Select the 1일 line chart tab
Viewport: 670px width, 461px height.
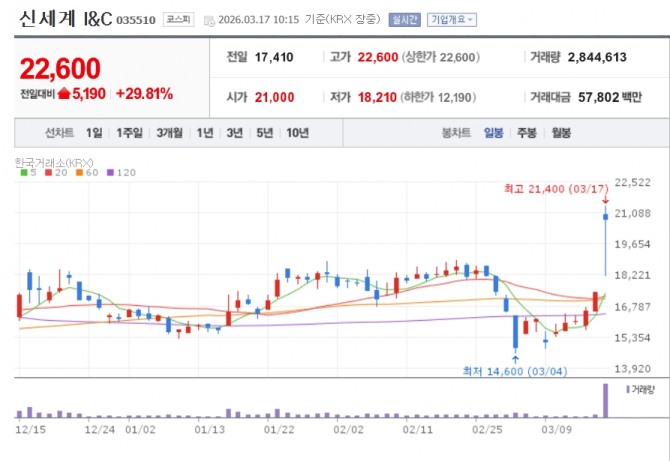[x=94, y=133]
